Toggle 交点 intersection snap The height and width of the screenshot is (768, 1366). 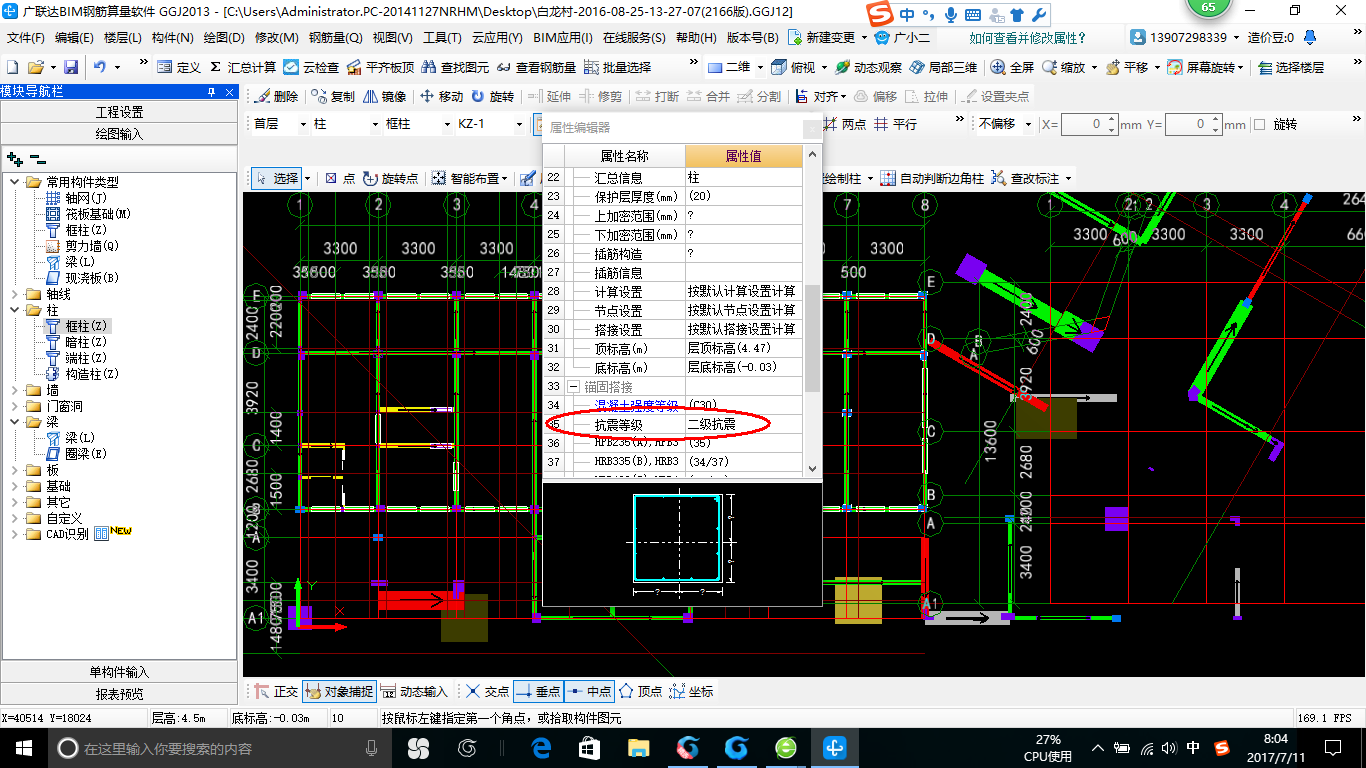point(488,691)
